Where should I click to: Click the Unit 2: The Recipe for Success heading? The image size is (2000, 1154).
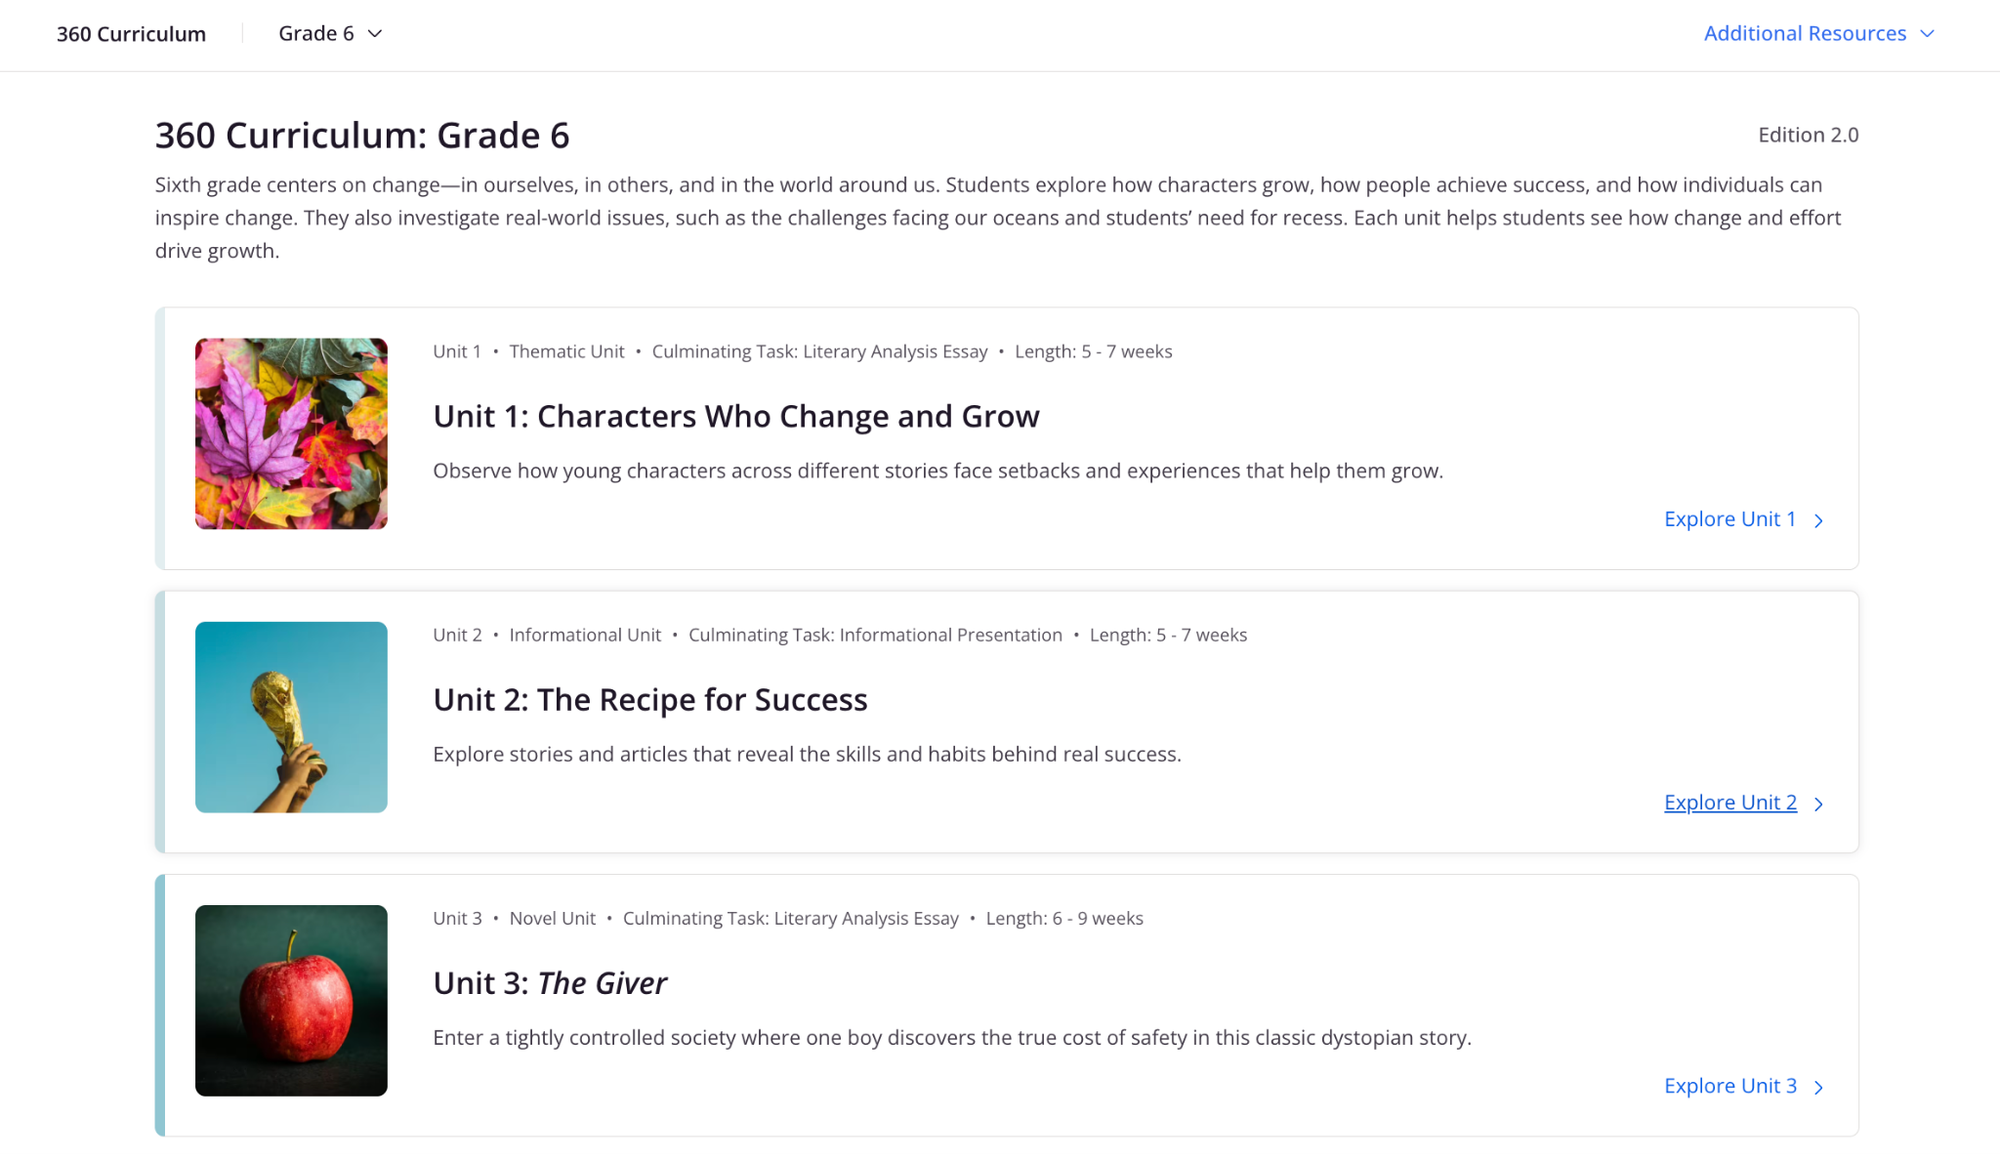(650, 699)
